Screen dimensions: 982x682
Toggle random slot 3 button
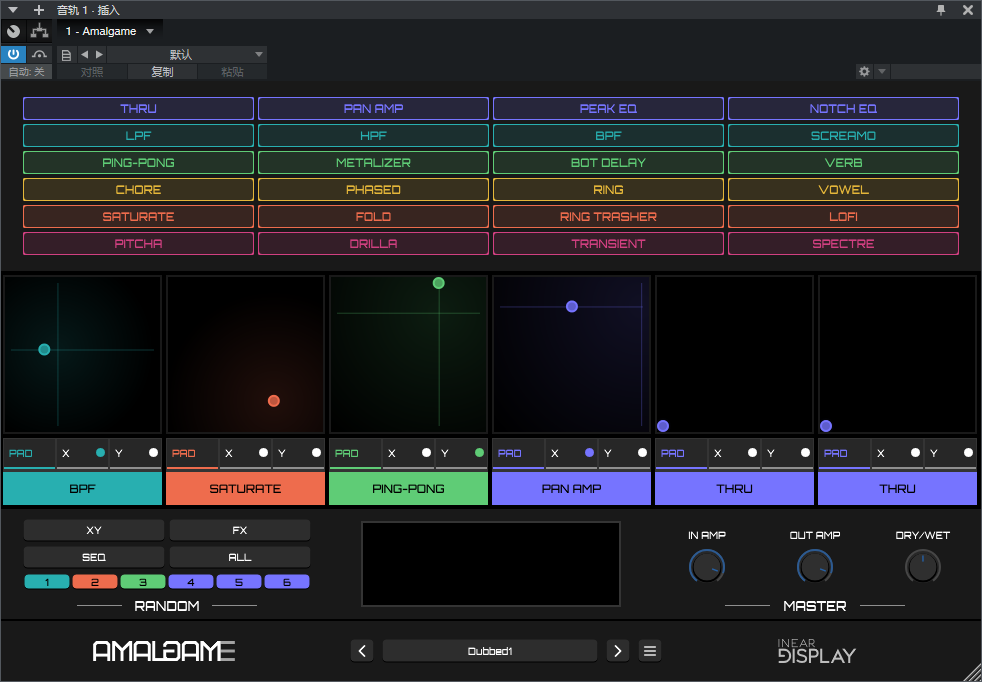tap(143, 582)
